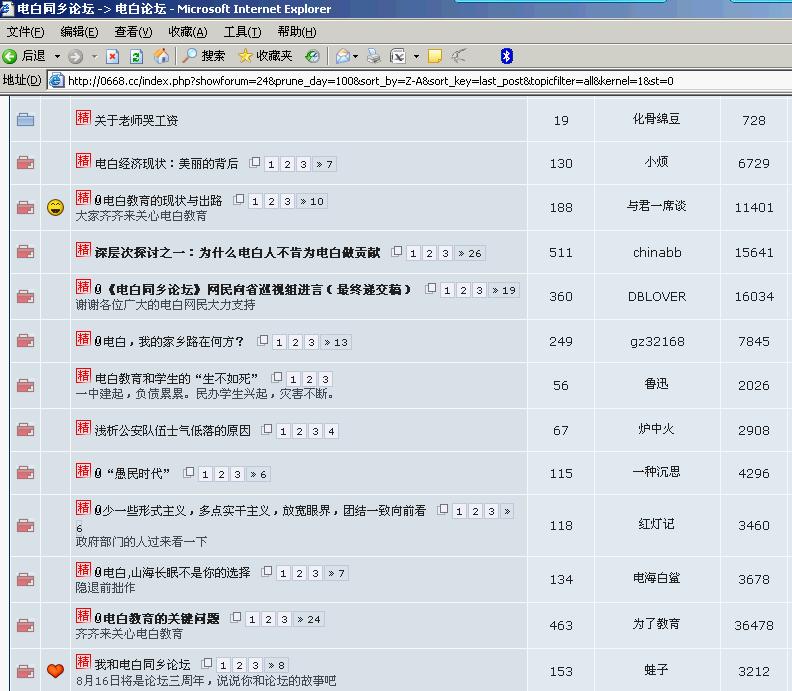Go to the Home page icon
Viewport: 792px width, 691px height.
pos(161,56)
